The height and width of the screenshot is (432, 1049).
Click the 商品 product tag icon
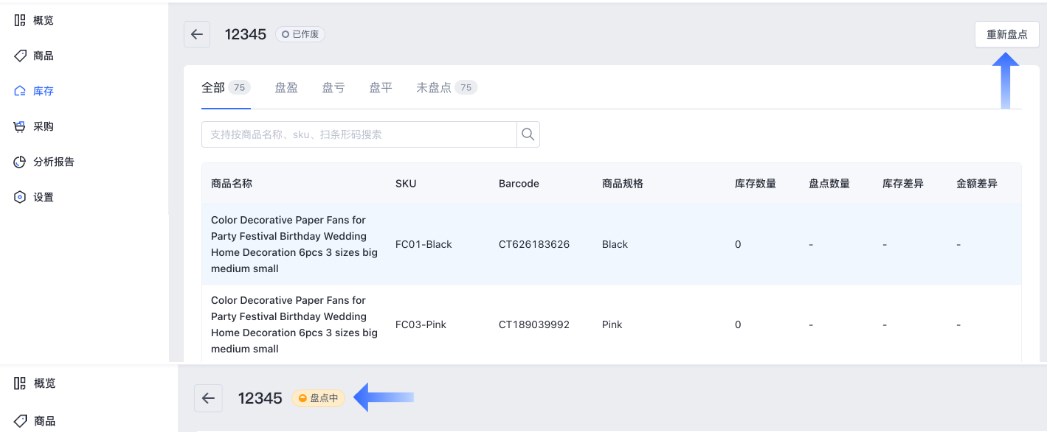pos(19,55)
